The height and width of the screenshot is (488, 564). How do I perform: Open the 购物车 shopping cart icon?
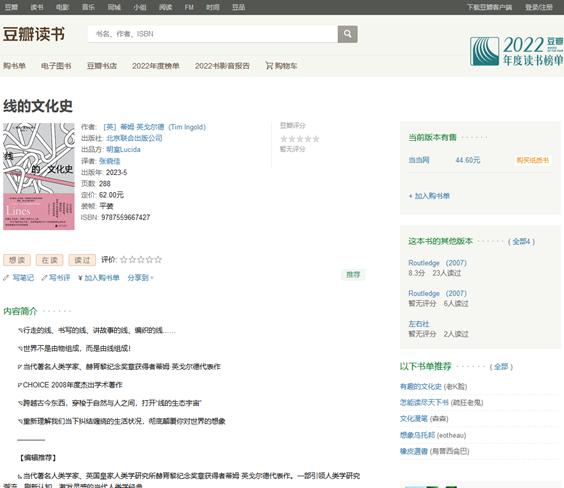[x=281, y=65]
